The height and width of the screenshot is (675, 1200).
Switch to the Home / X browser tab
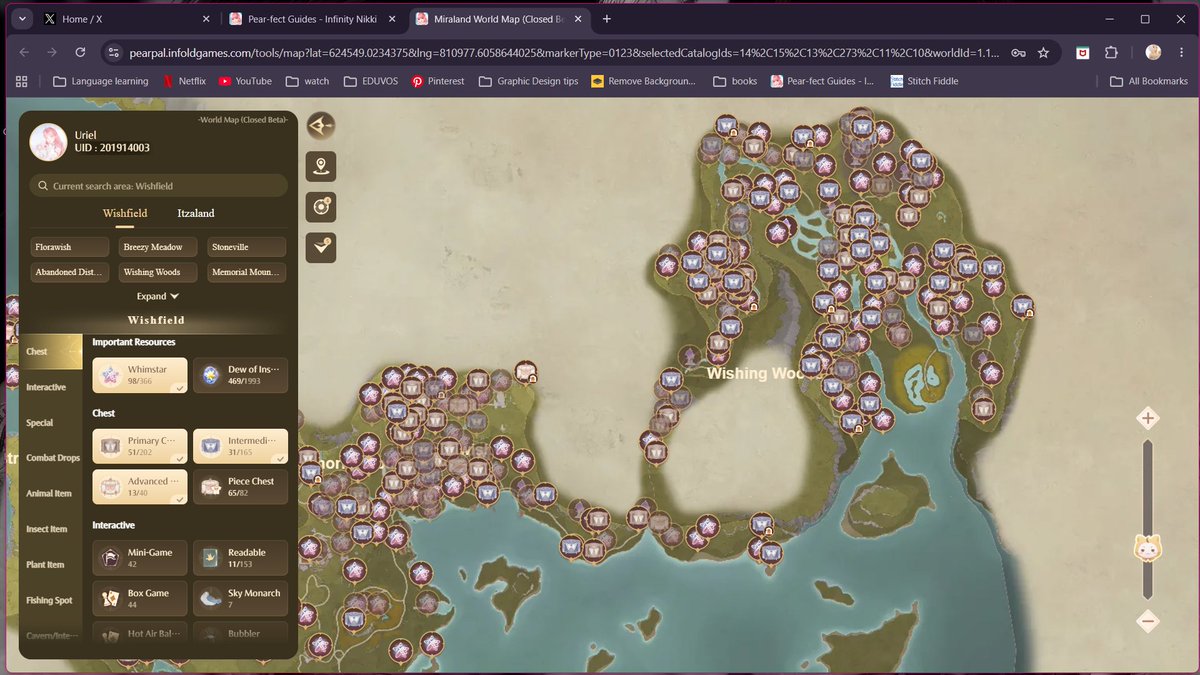127,18
